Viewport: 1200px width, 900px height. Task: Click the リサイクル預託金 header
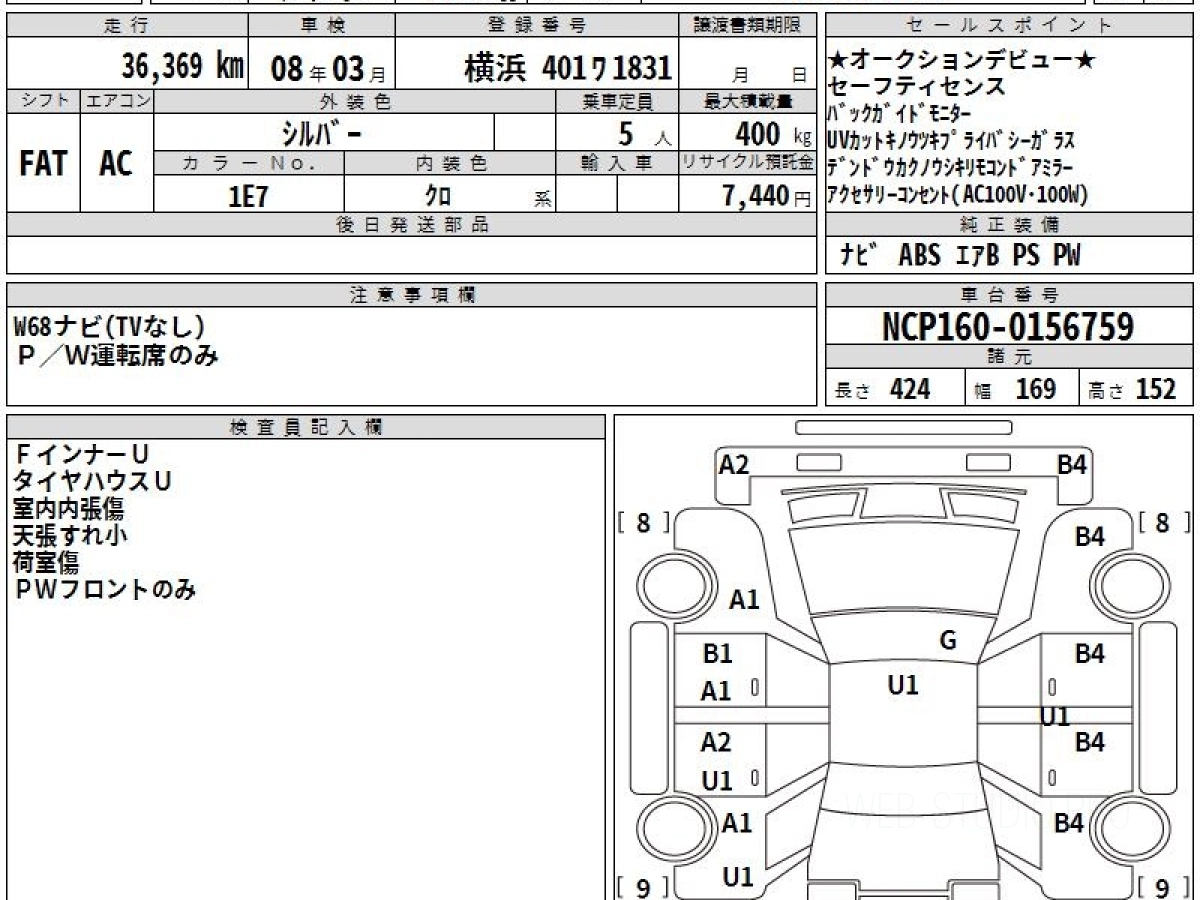coord(748,163)
